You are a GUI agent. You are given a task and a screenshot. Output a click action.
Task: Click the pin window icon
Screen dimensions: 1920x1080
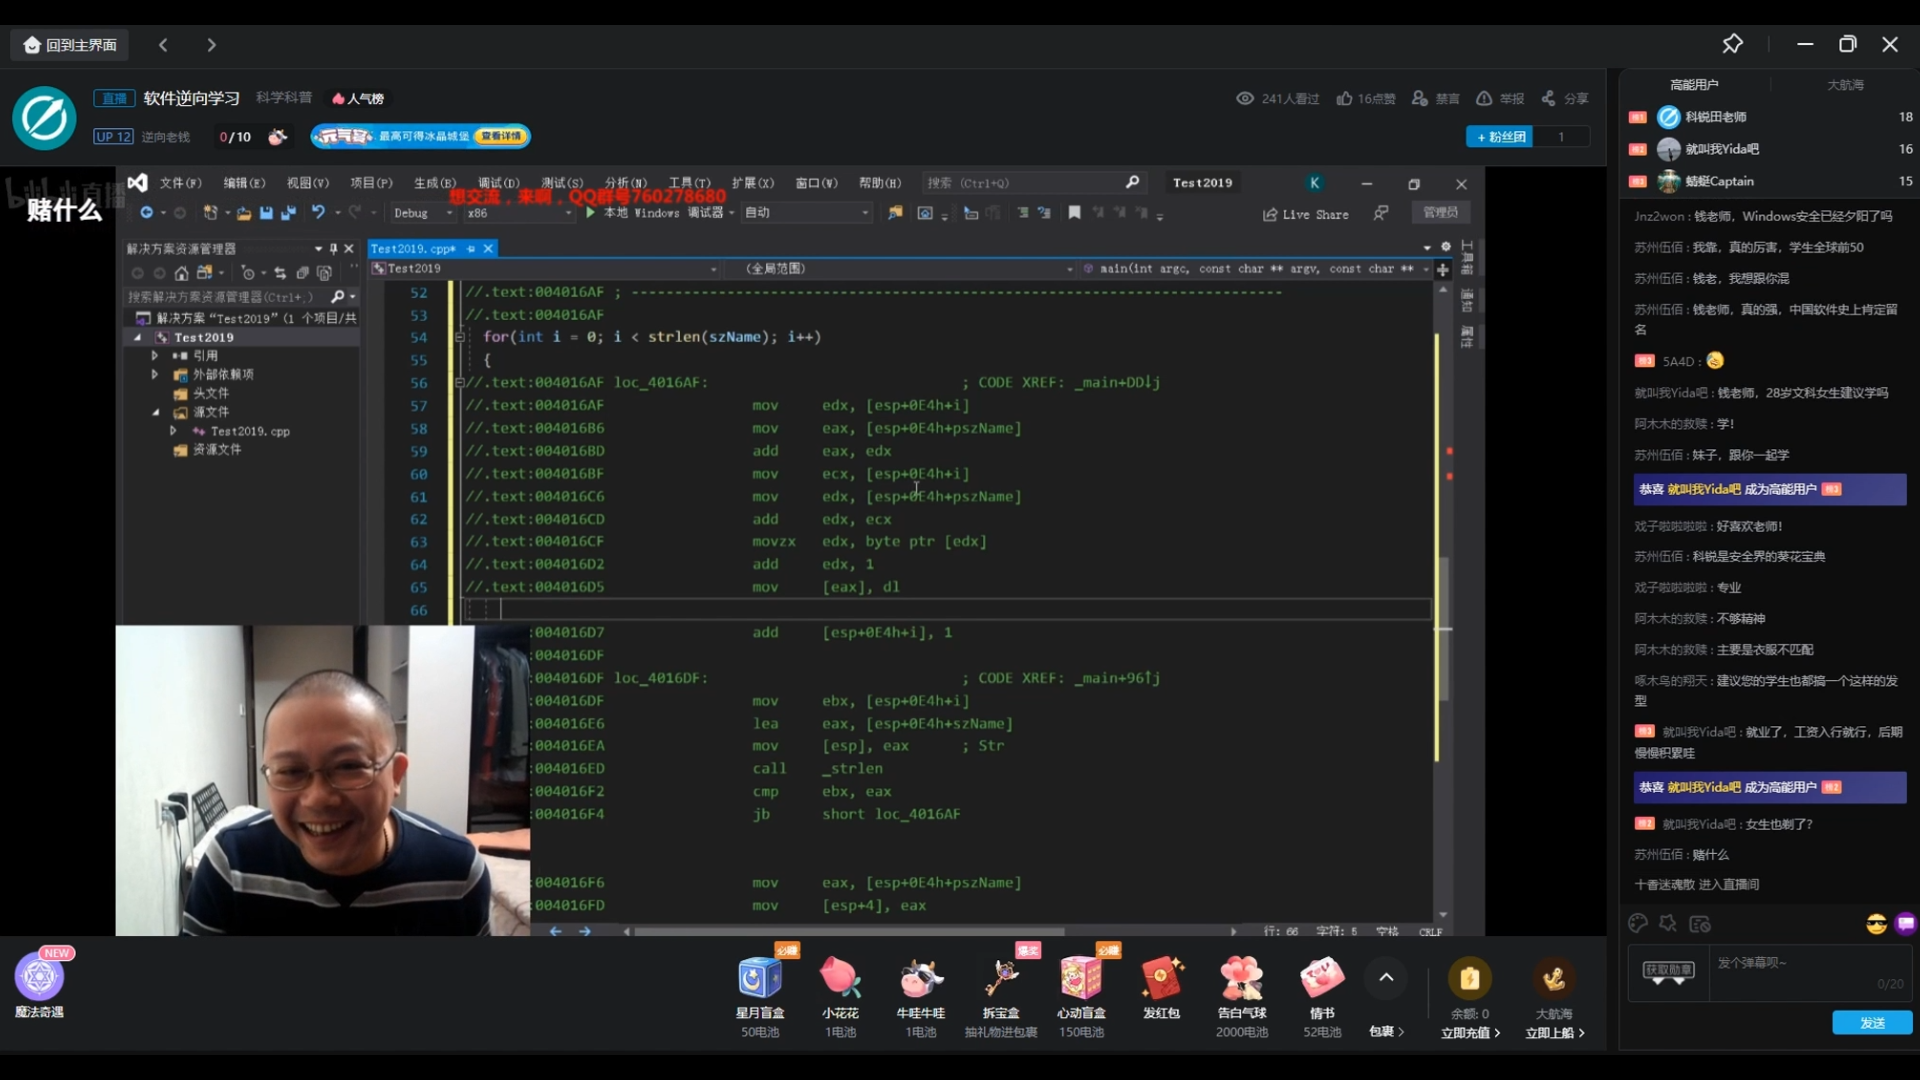tap(1732, 44)
